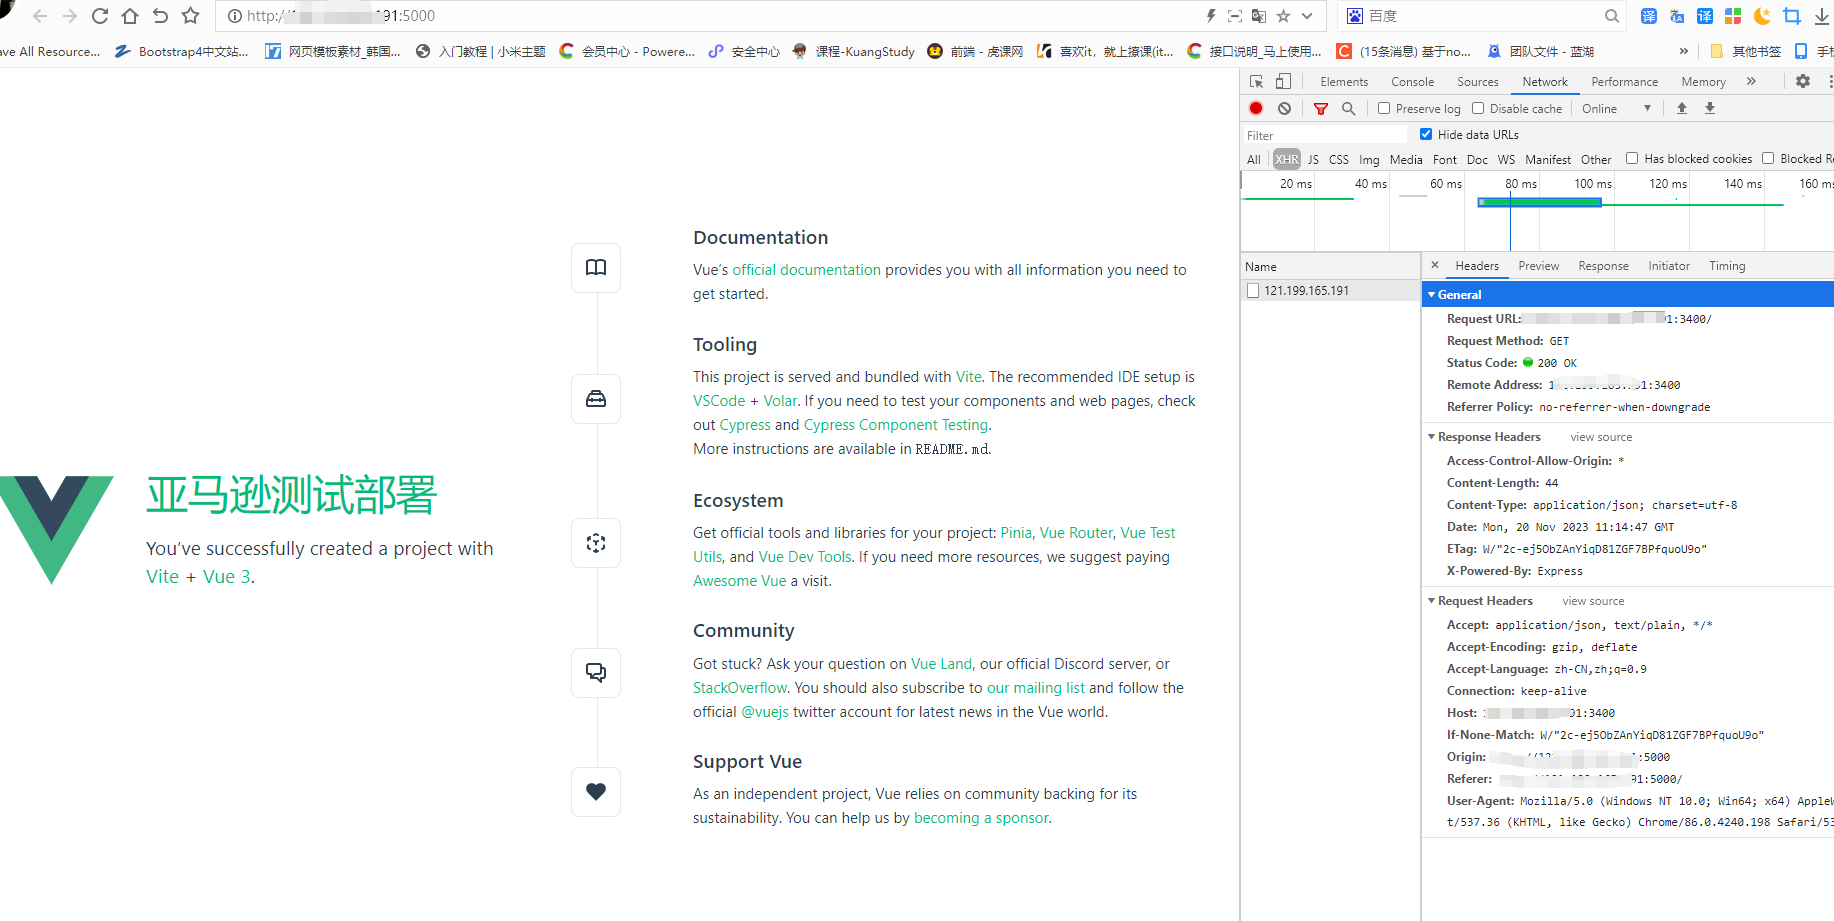The width and height of the screenshot is (1834, 921).
Task: Bookmark the page with the star icon beside home
Action: [191, 16]
